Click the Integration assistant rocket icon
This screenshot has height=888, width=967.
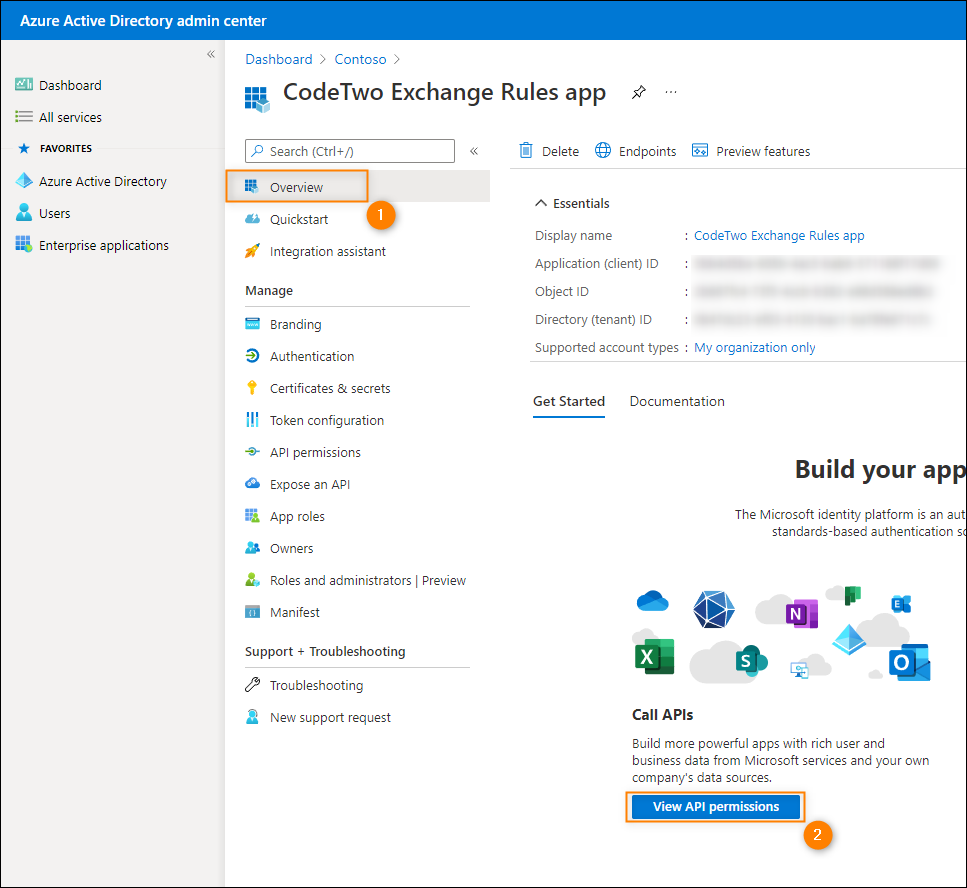click(x=252, y=251)
